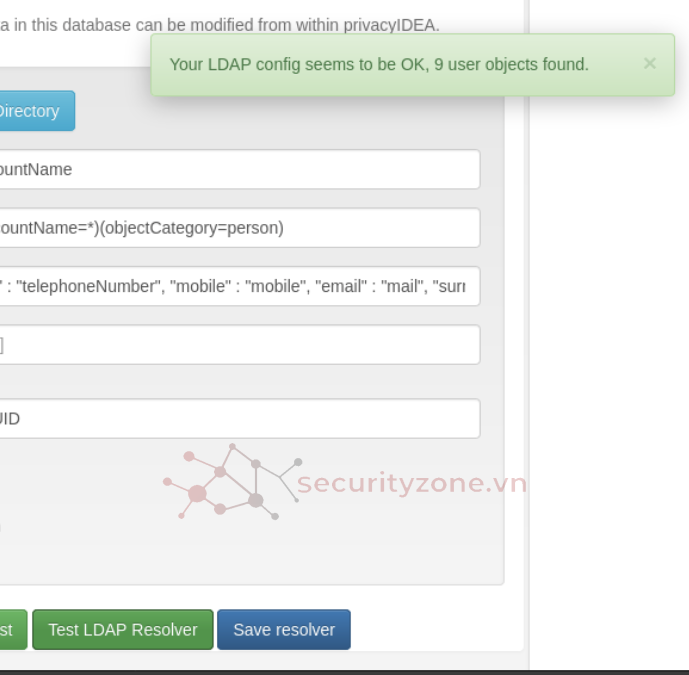Save the resolver configuration
The width and height of the screenshot is (689, 675).
click(x=284, y=630)
